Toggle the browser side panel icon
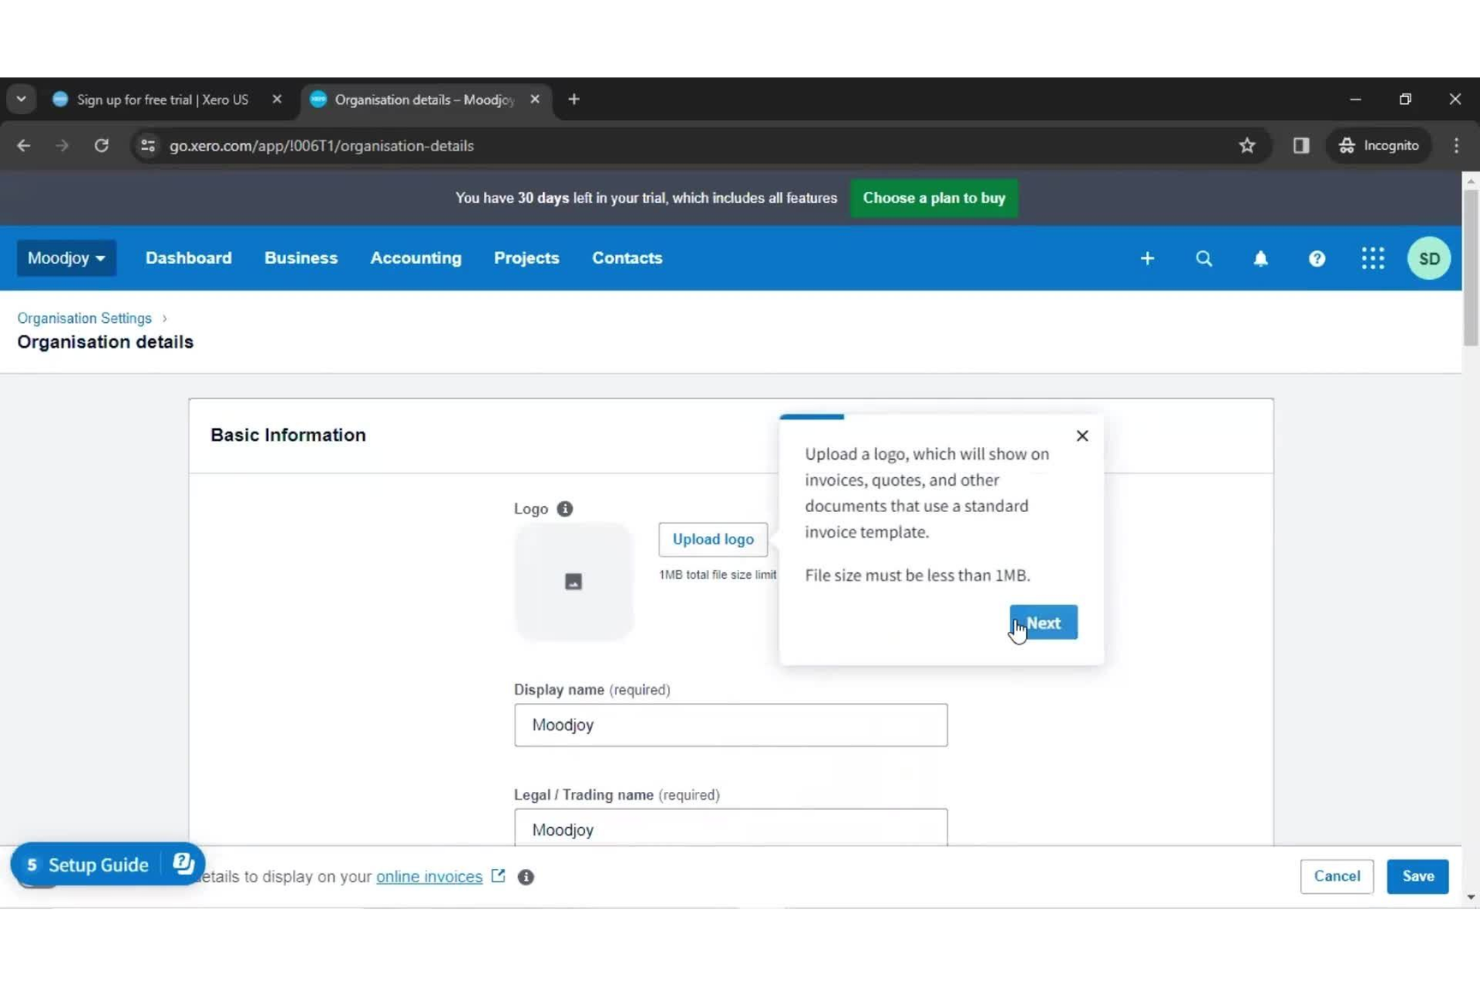 pyautogui.click(x=1301, y=146)
